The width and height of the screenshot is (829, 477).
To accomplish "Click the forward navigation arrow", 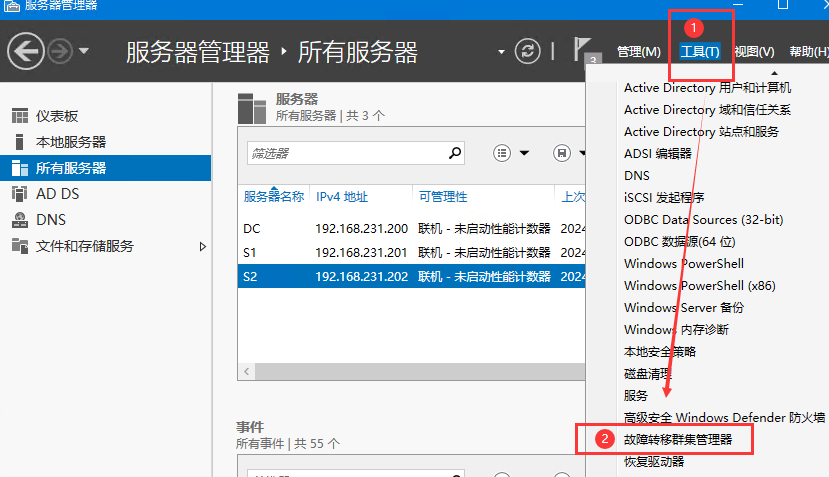I will (x=59, y=51).
